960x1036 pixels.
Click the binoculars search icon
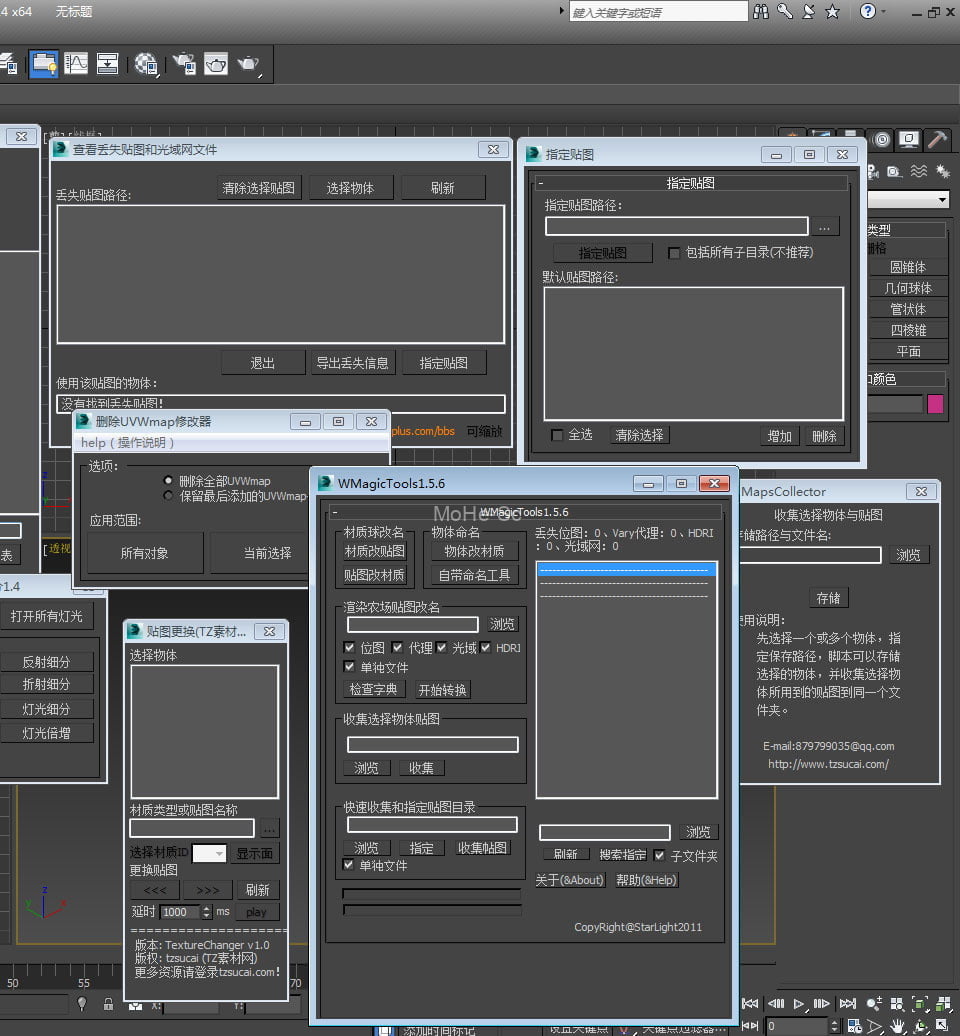pyautogui.click(x=762, y=12)
